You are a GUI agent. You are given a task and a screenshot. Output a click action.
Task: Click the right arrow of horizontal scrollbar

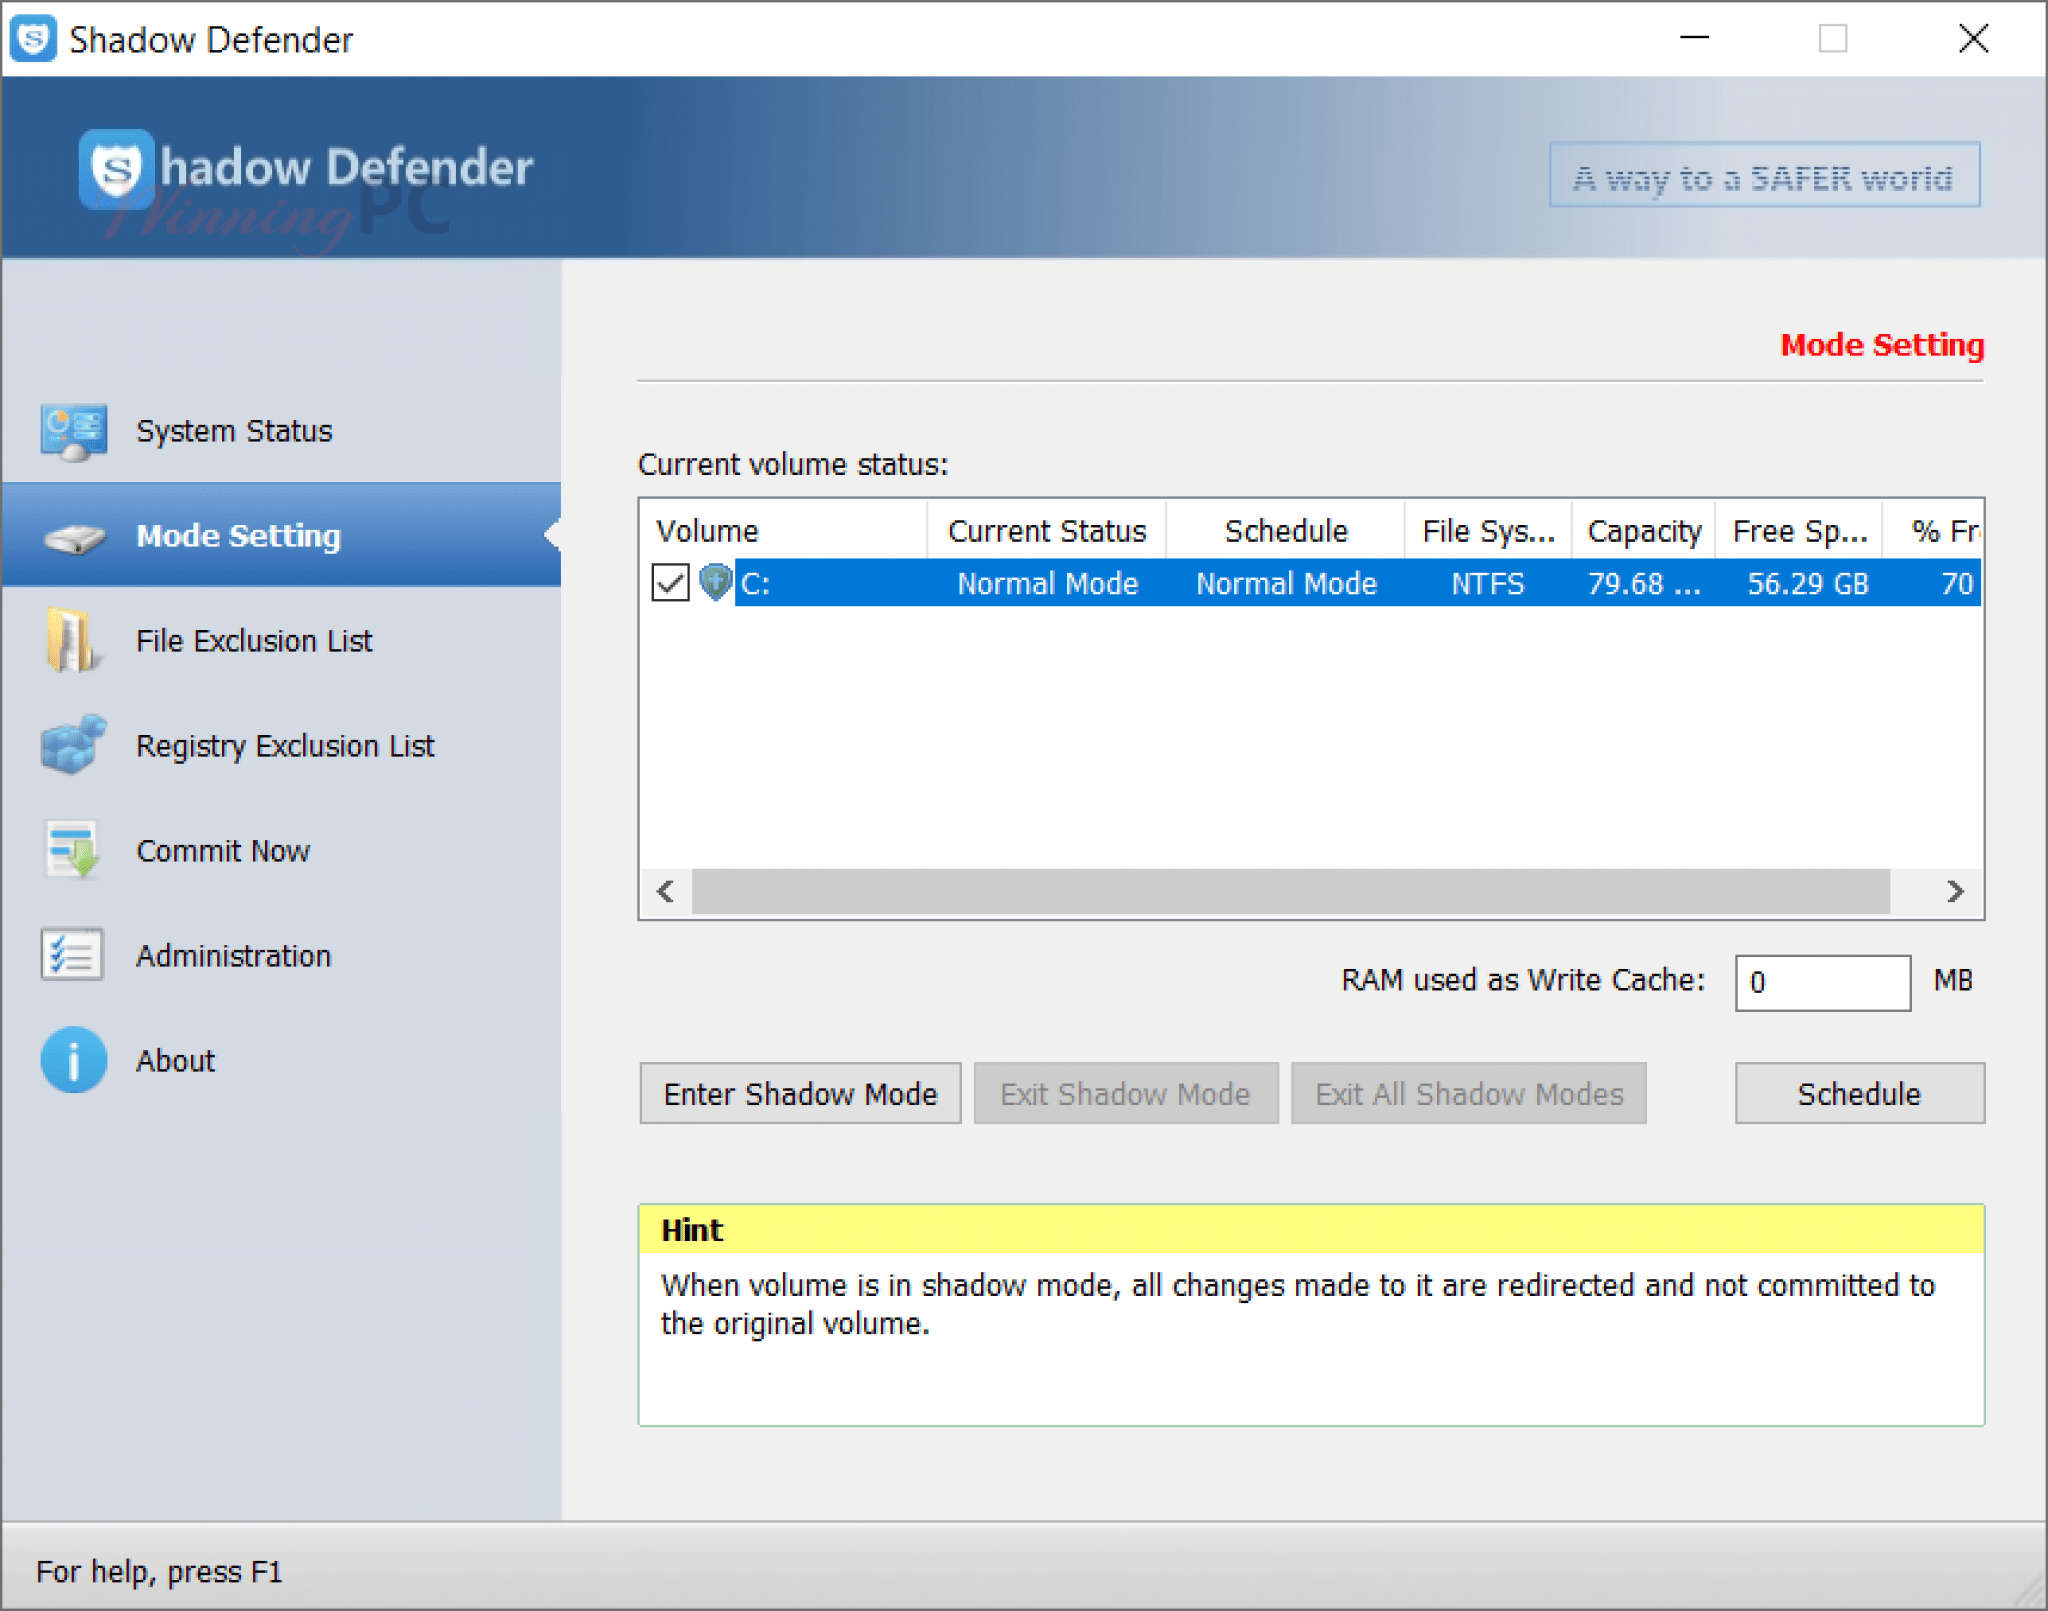coord(1954,891)
